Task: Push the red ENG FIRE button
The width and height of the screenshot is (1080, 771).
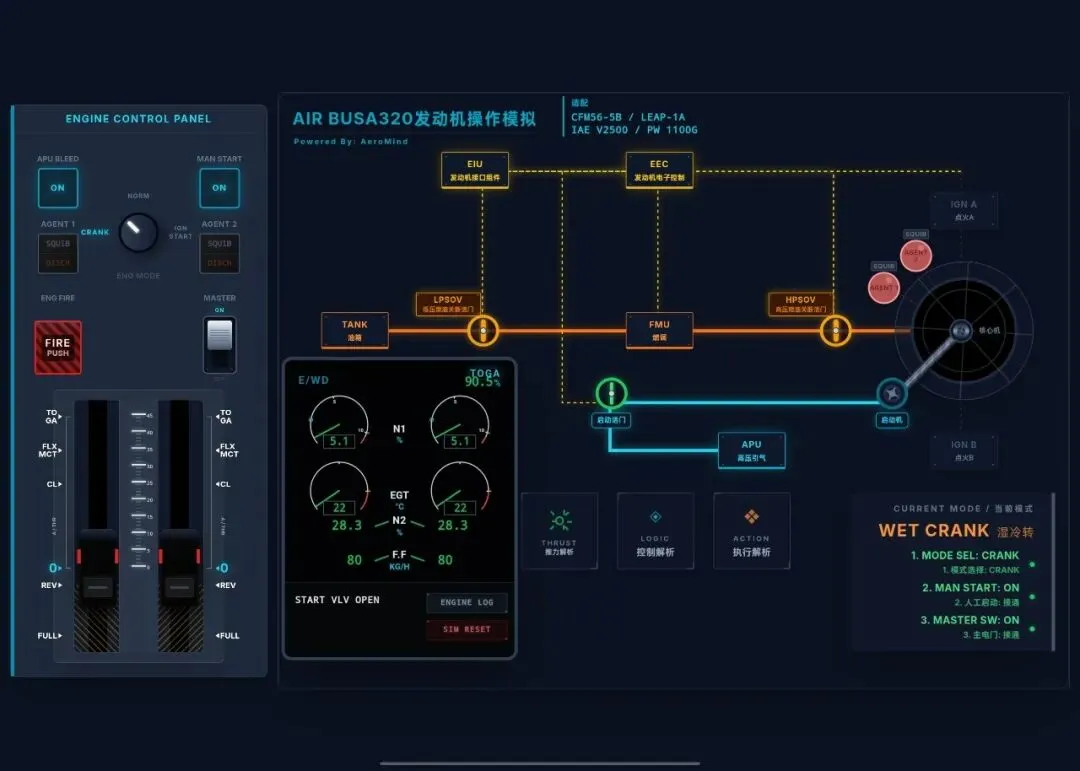Action: (x=58, y=347)
